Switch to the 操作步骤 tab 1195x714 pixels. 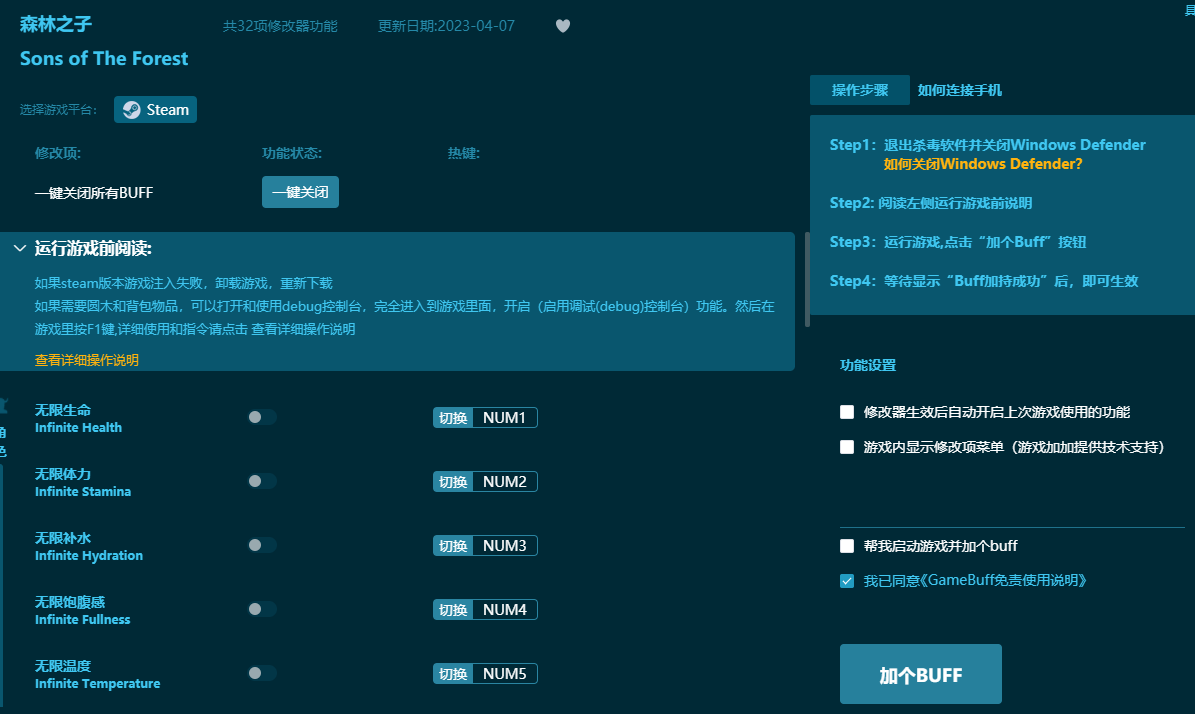point(860,90)
